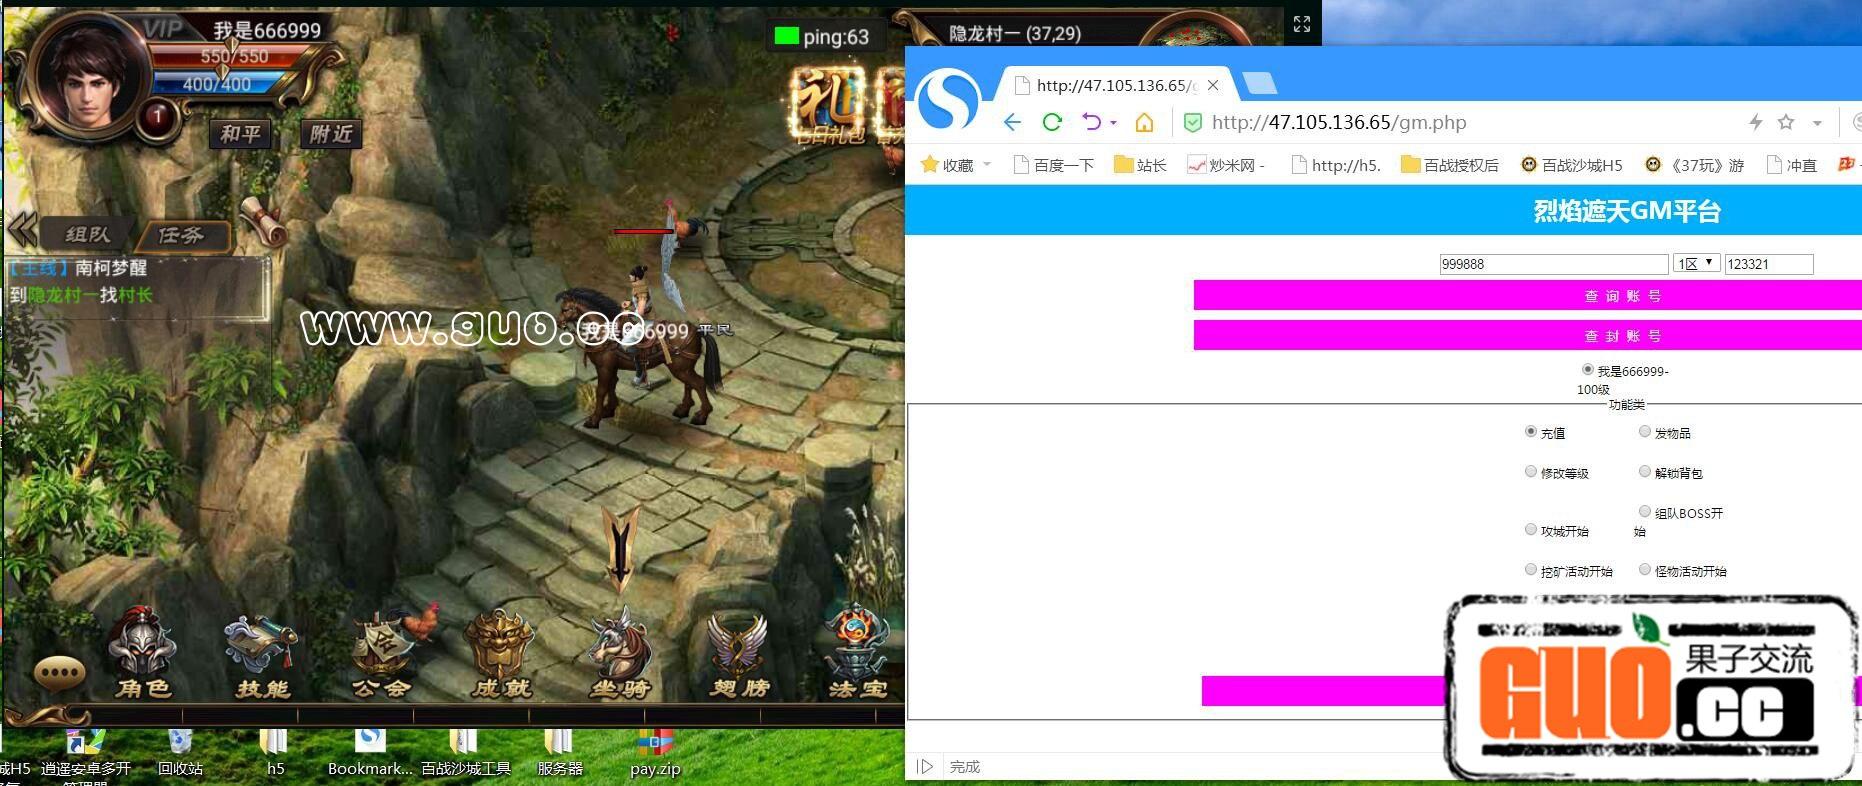Click the browser refresh icon
Image resolution: width=1862 pixels, height=786 pixels.
[x=1052, y=122]
